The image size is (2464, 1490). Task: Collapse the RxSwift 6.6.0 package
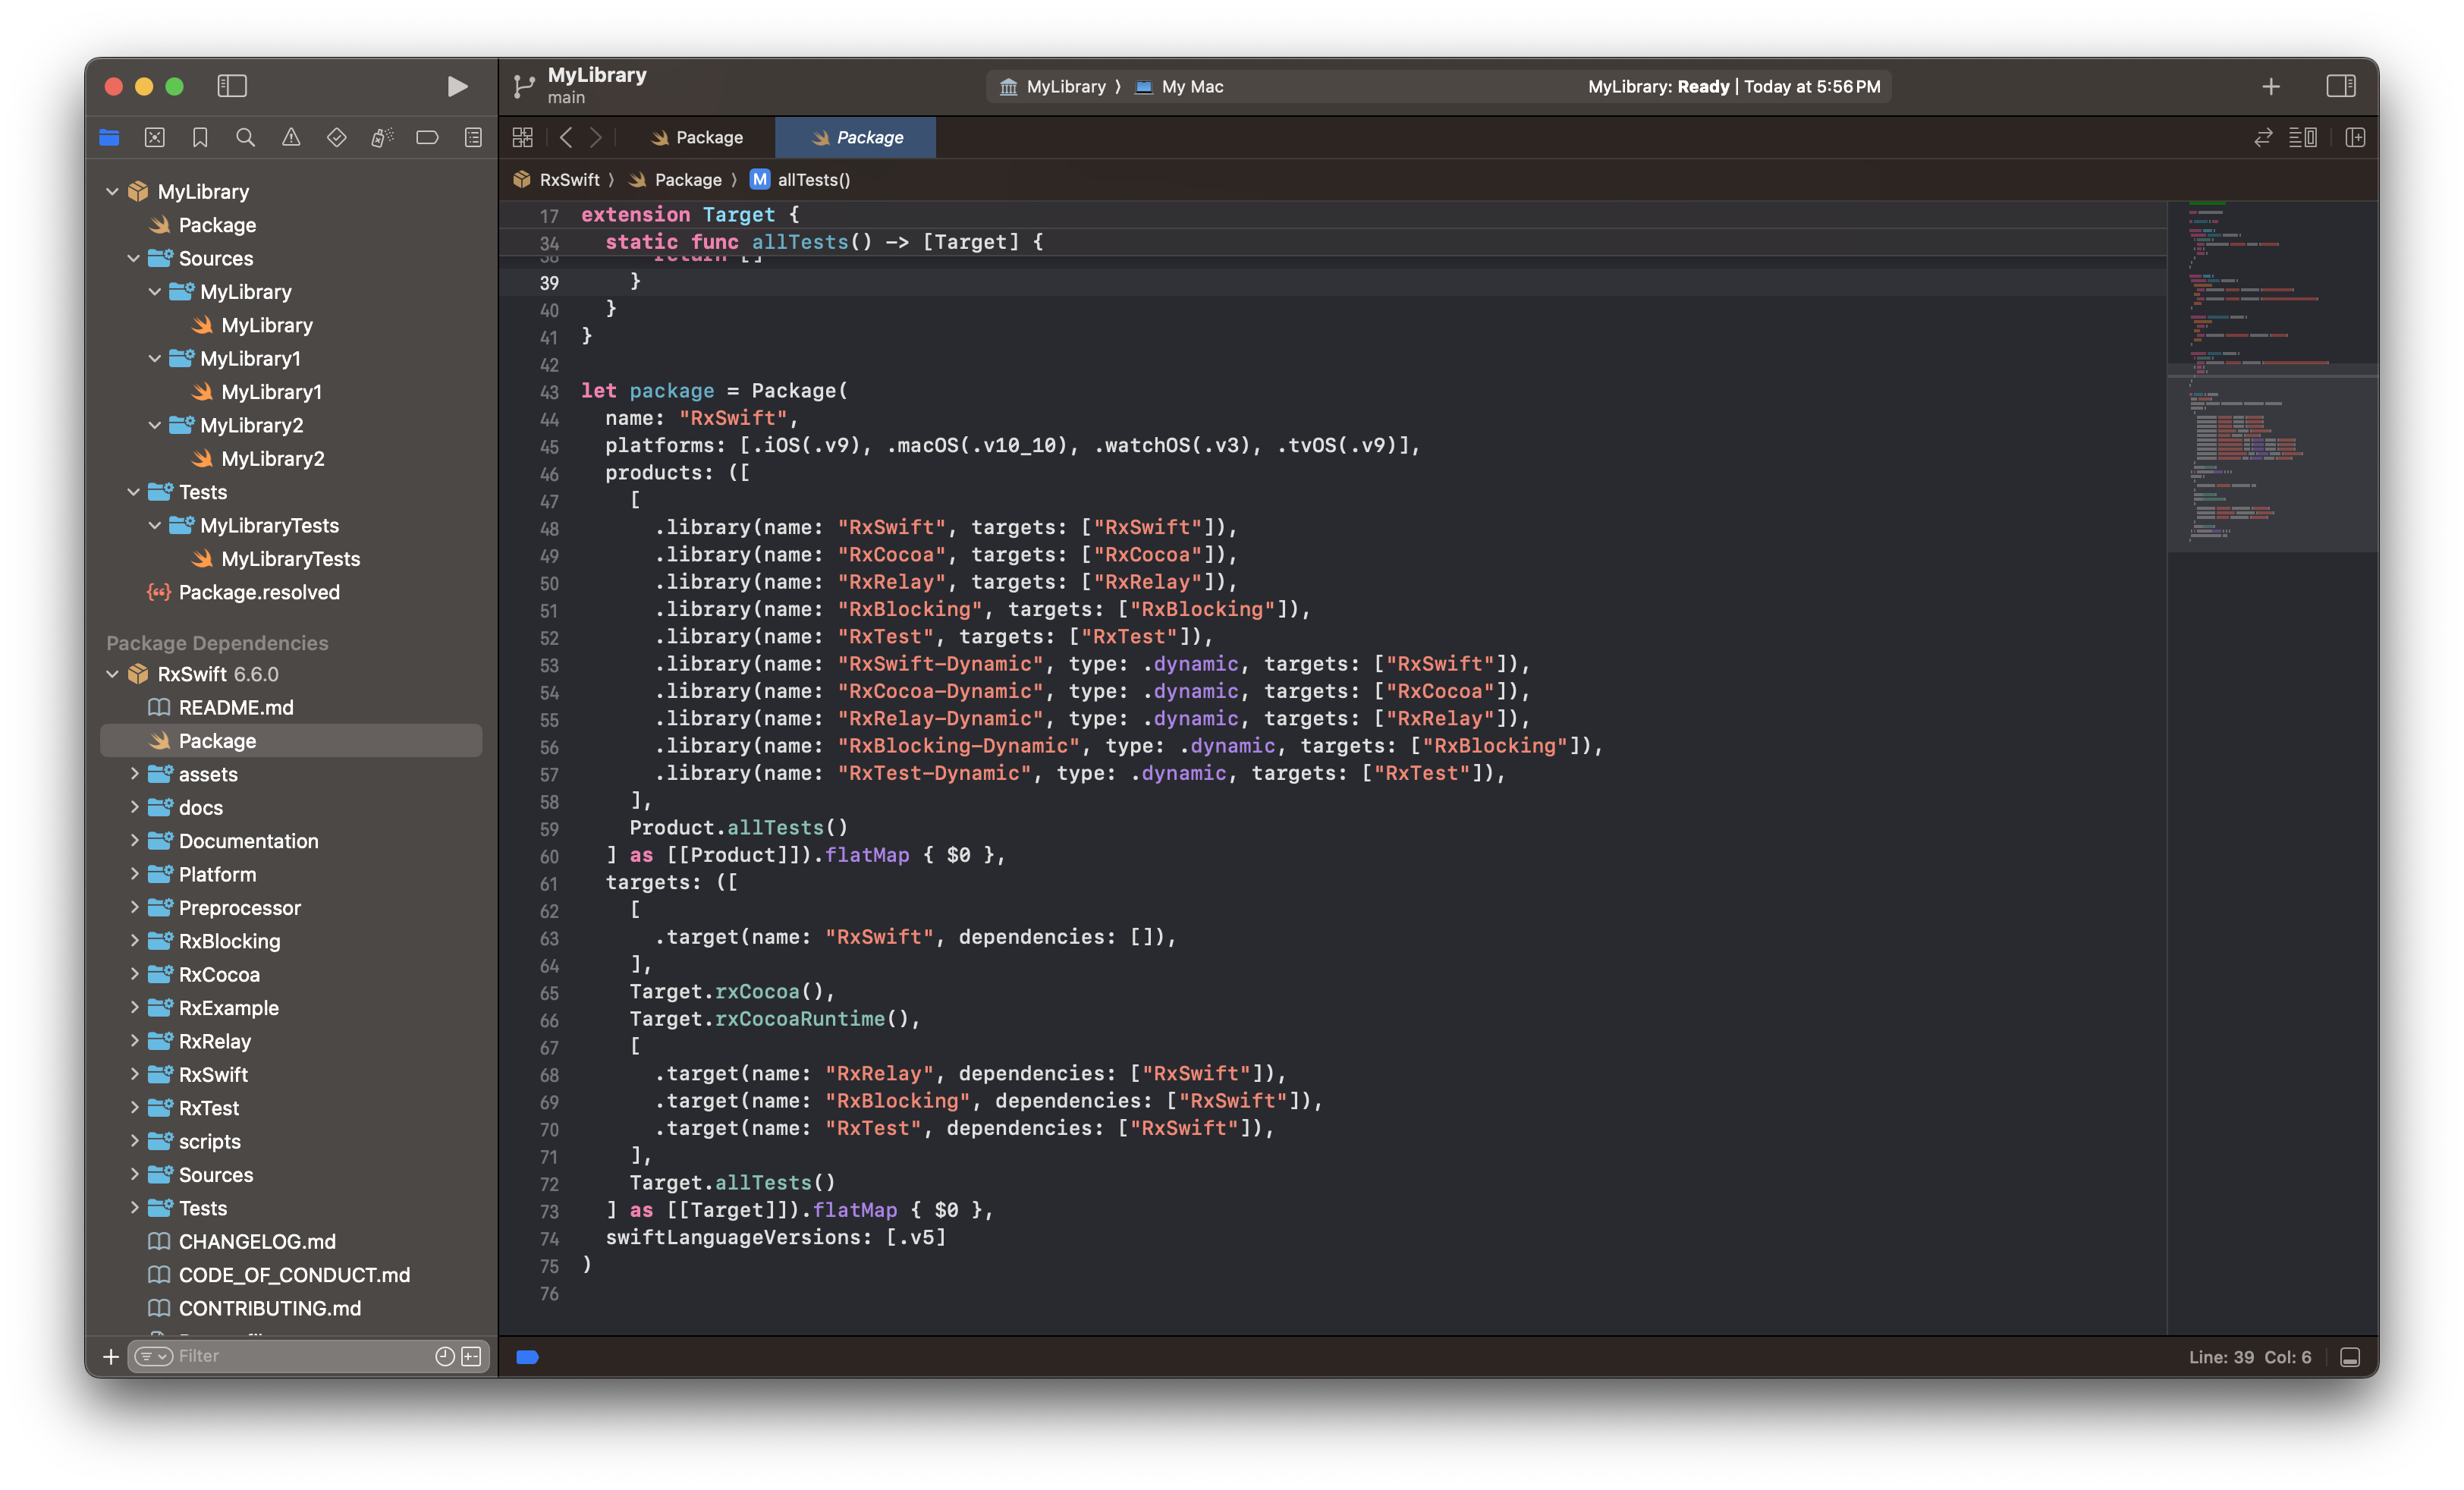click(x=113, y=674)
